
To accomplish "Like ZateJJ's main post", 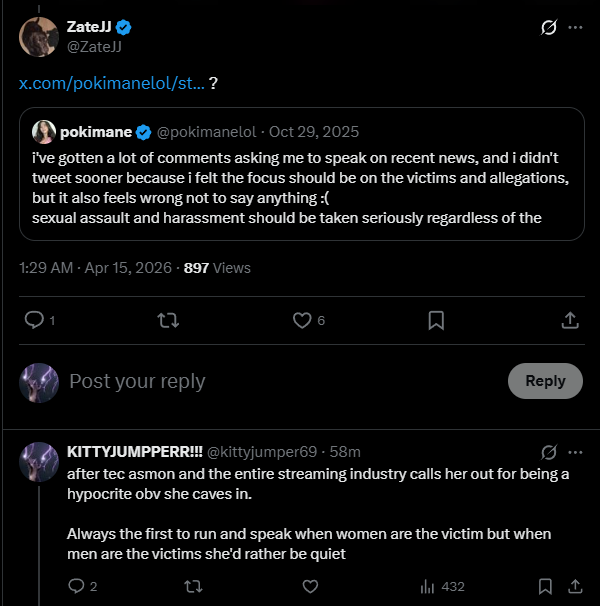I will coord(301,320).
